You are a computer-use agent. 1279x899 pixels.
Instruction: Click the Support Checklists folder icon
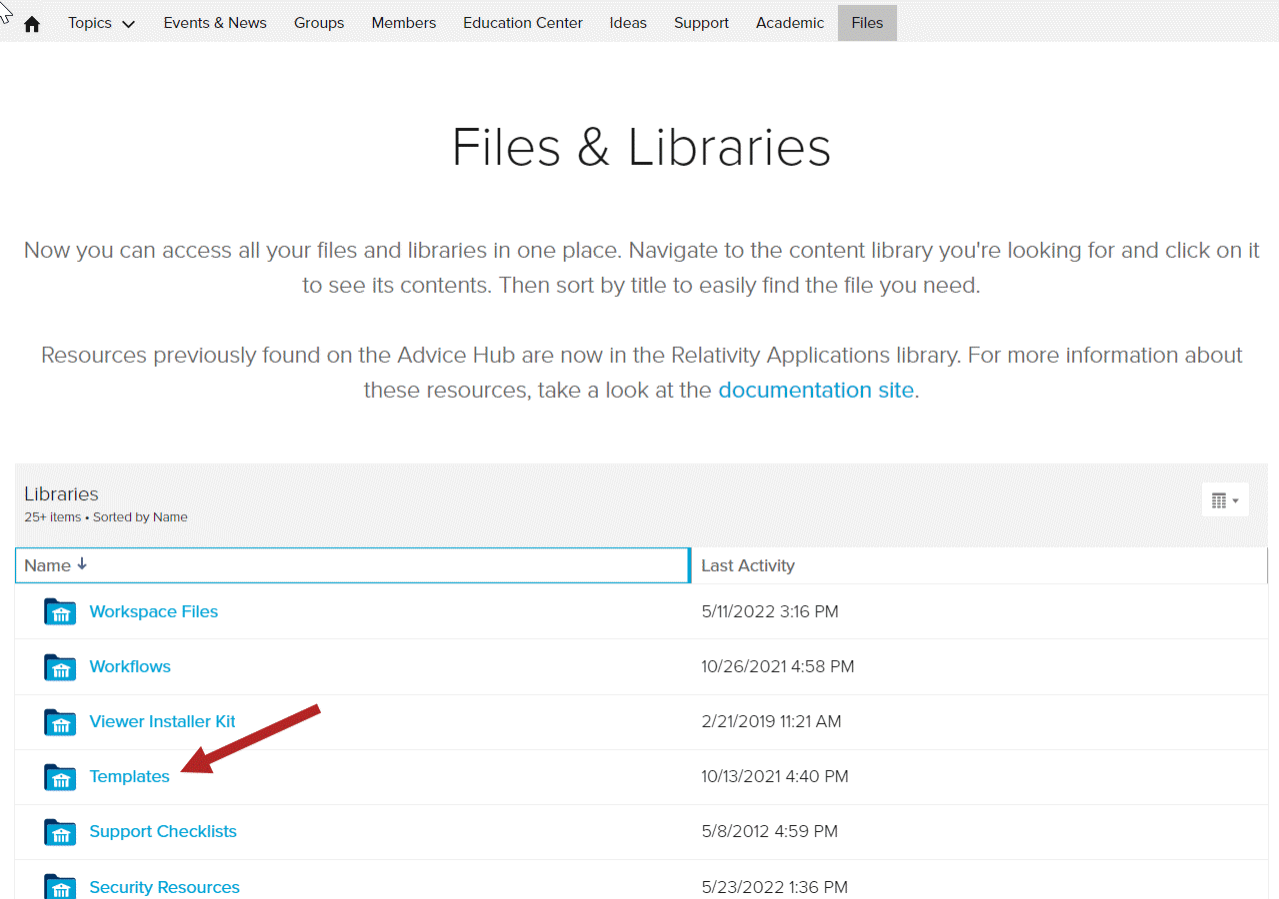[x=60, y=832]
